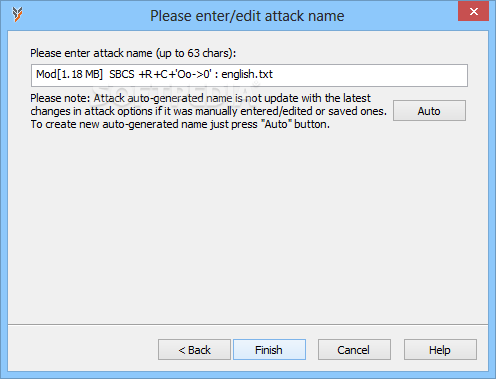
Task: Click the application logo icon in title bar
Action: [17, 14]
